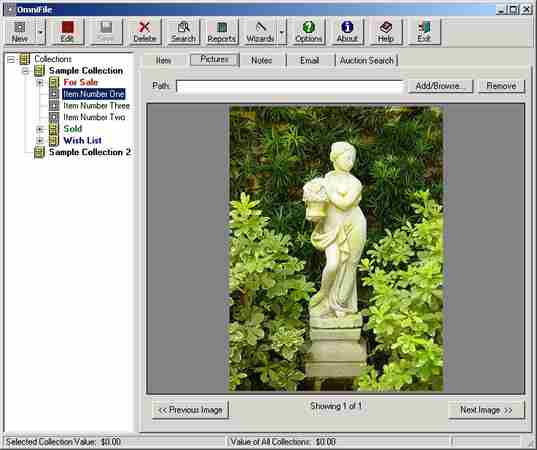
Task: Open the Notes tab
Action: tap(262, 61)
